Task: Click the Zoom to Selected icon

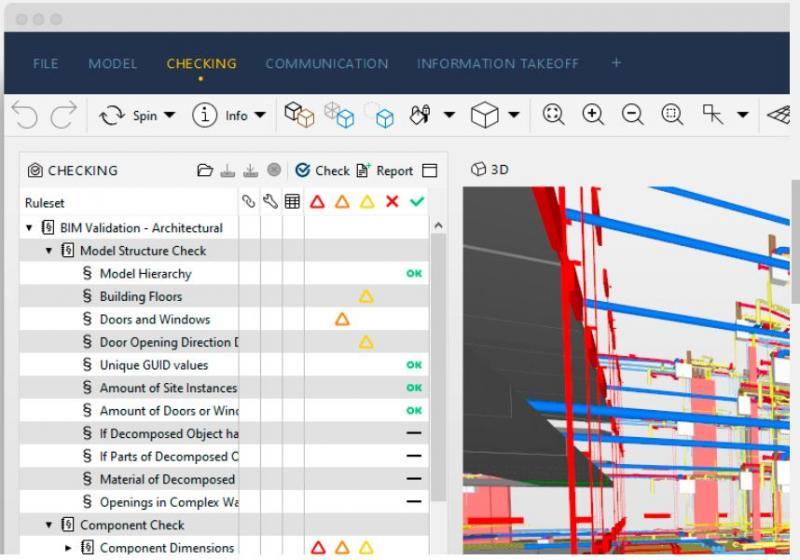Action: tap(672, 114)
